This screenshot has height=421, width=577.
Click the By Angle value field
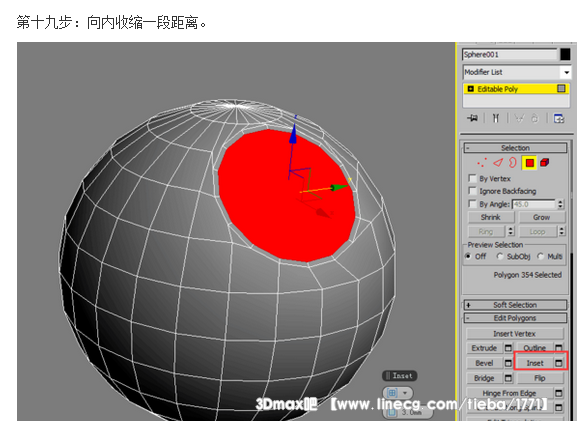point(534,204)
